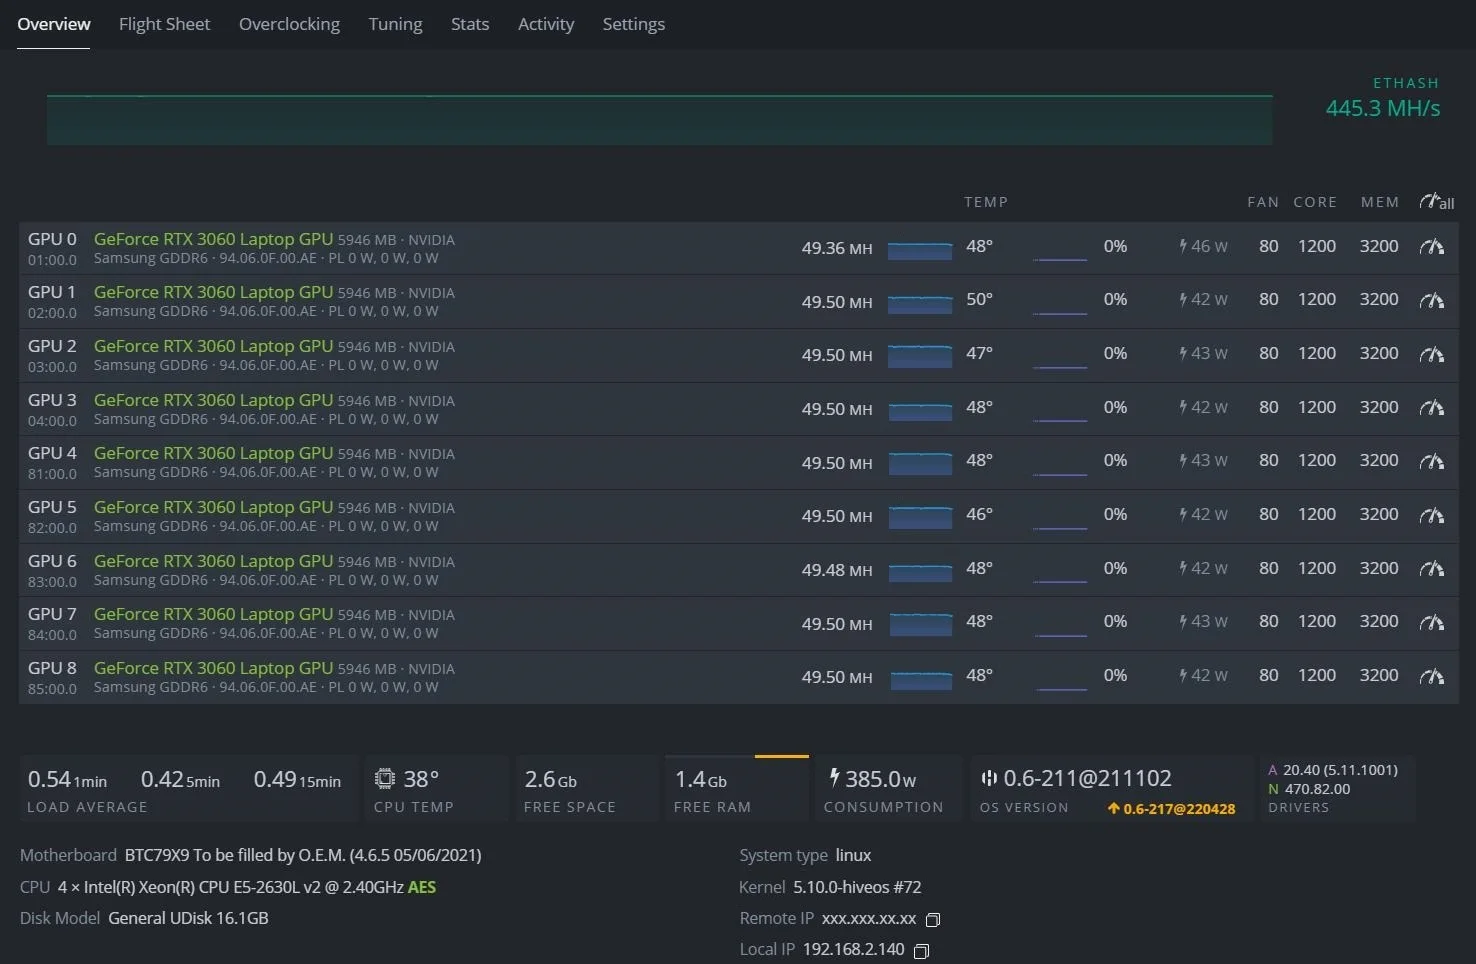Click the power bolt icon in GPU 8 row
Image resolution: width=1476 pixels, height=964 pixels.
click(1183, 676)
